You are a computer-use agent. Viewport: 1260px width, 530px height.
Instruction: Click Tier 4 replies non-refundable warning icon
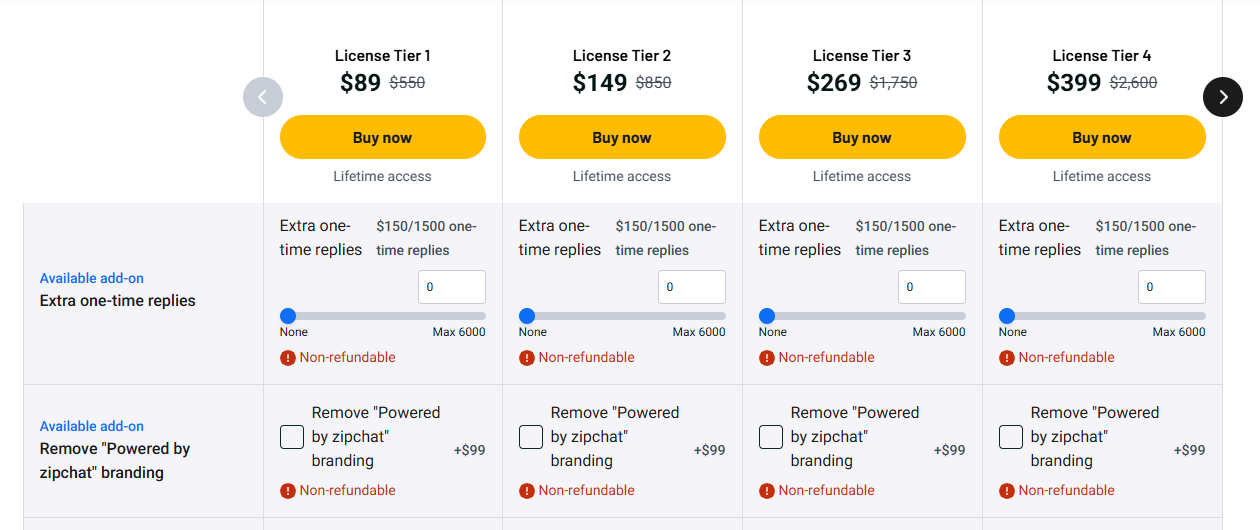click(1007, 358)
